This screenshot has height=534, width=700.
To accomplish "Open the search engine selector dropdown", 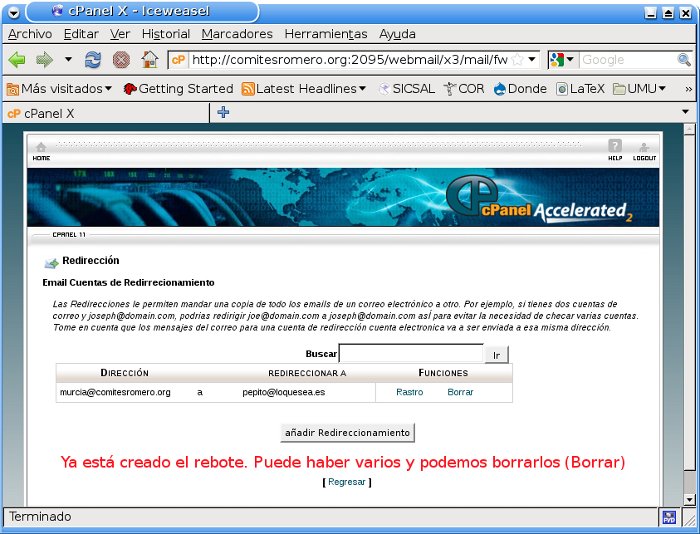I will pyautogui.click(x=563, y=60).
